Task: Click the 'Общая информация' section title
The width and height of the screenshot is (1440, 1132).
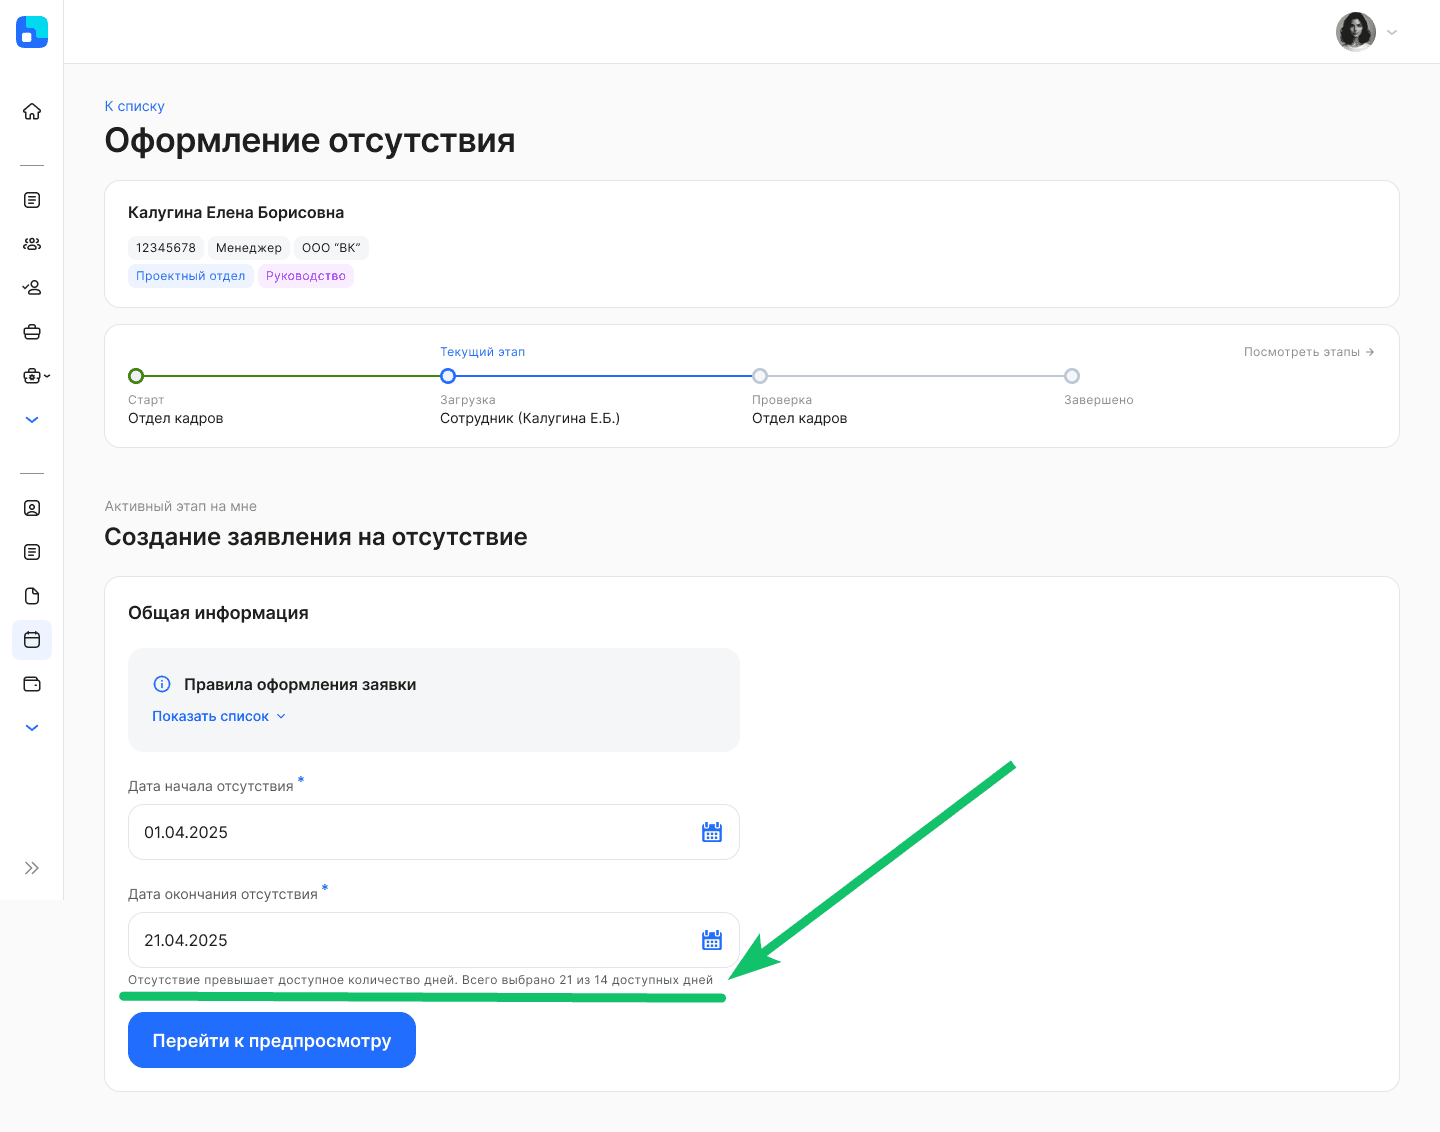Action: [218, 613]
